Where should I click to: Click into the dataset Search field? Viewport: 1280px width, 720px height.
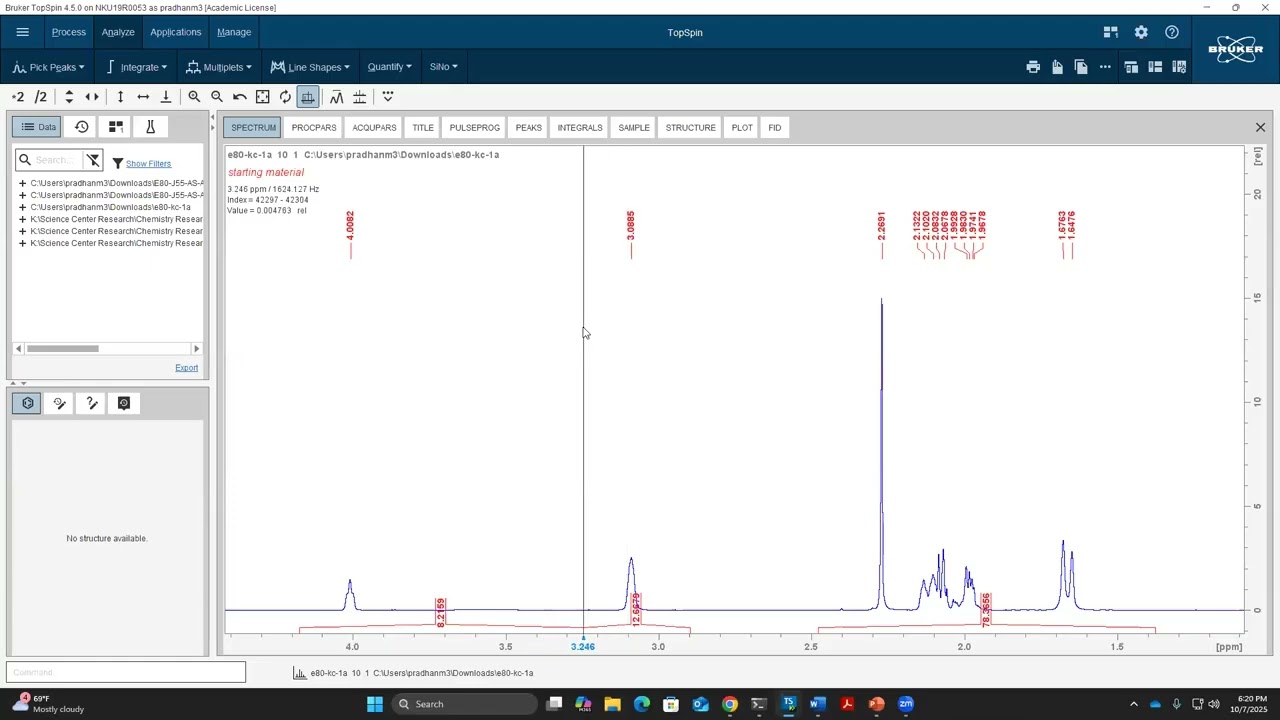pos(57,160)
